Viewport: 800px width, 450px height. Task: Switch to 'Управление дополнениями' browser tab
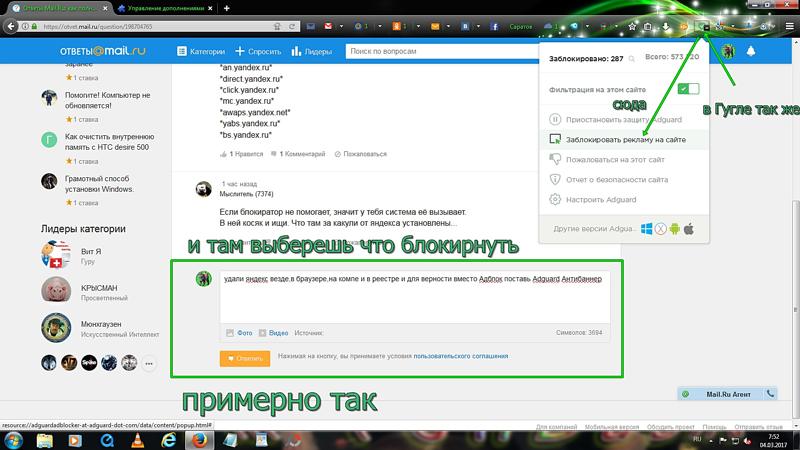(165, 8)
